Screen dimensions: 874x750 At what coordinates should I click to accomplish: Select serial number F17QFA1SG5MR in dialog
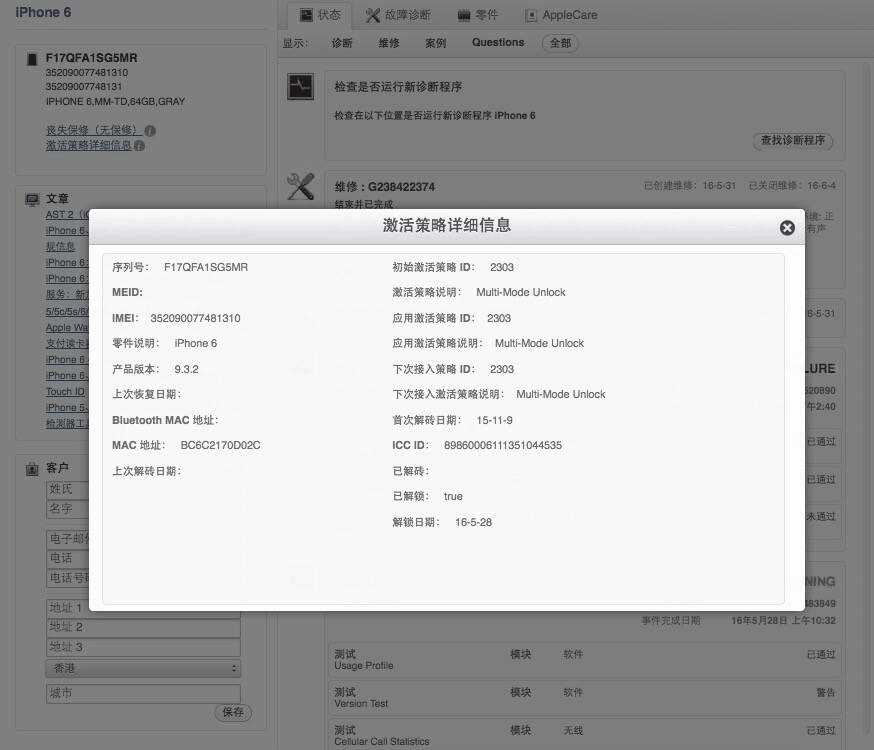(x=206, y=267)
